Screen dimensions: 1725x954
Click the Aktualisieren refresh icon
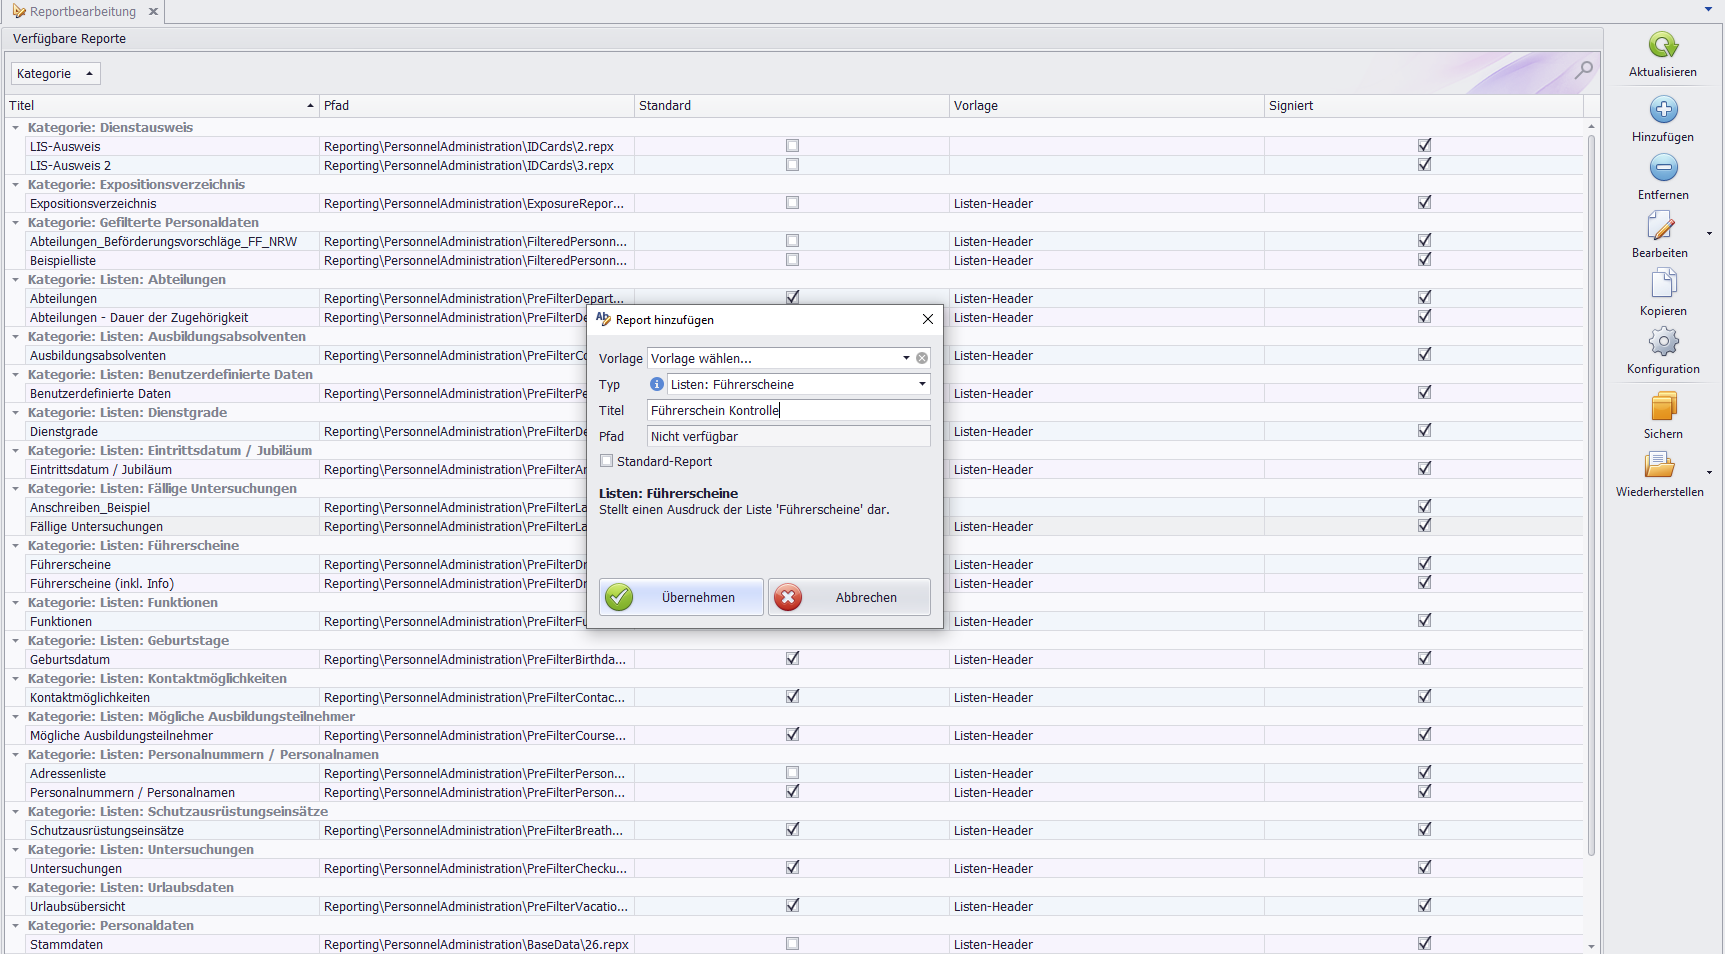tap(1662, 46)
